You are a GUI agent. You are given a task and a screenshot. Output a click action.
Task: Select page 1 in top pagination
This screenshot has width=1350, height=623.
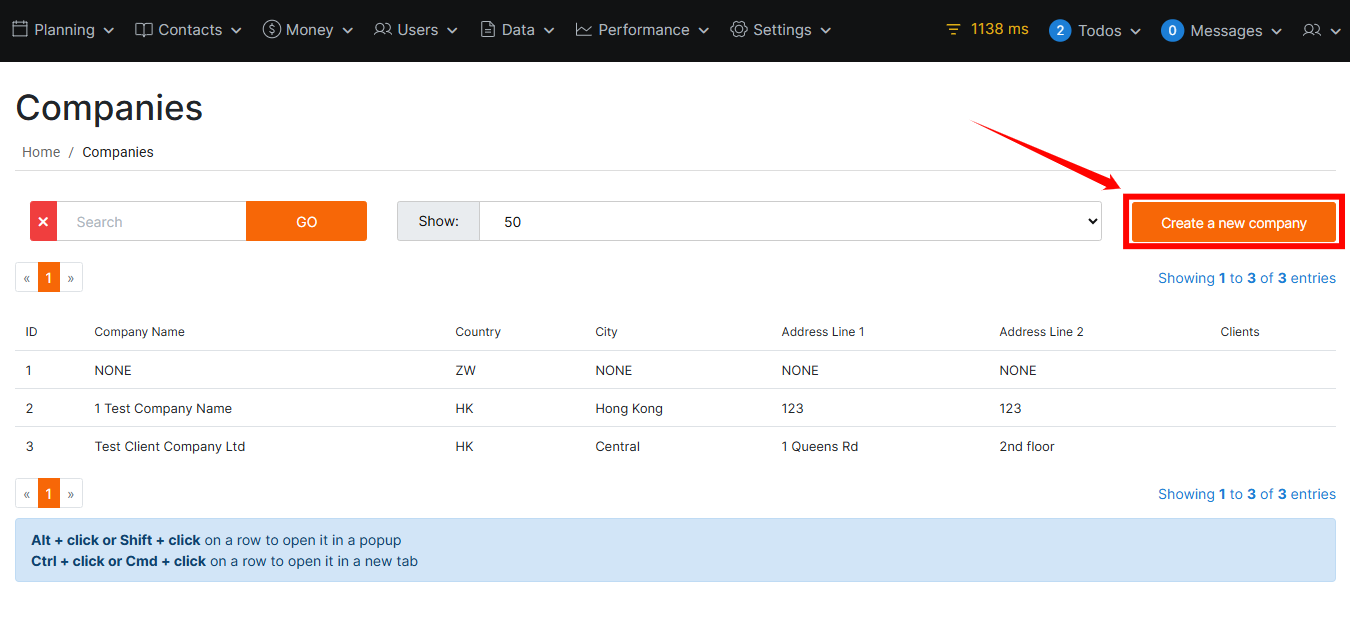point(49,278)
